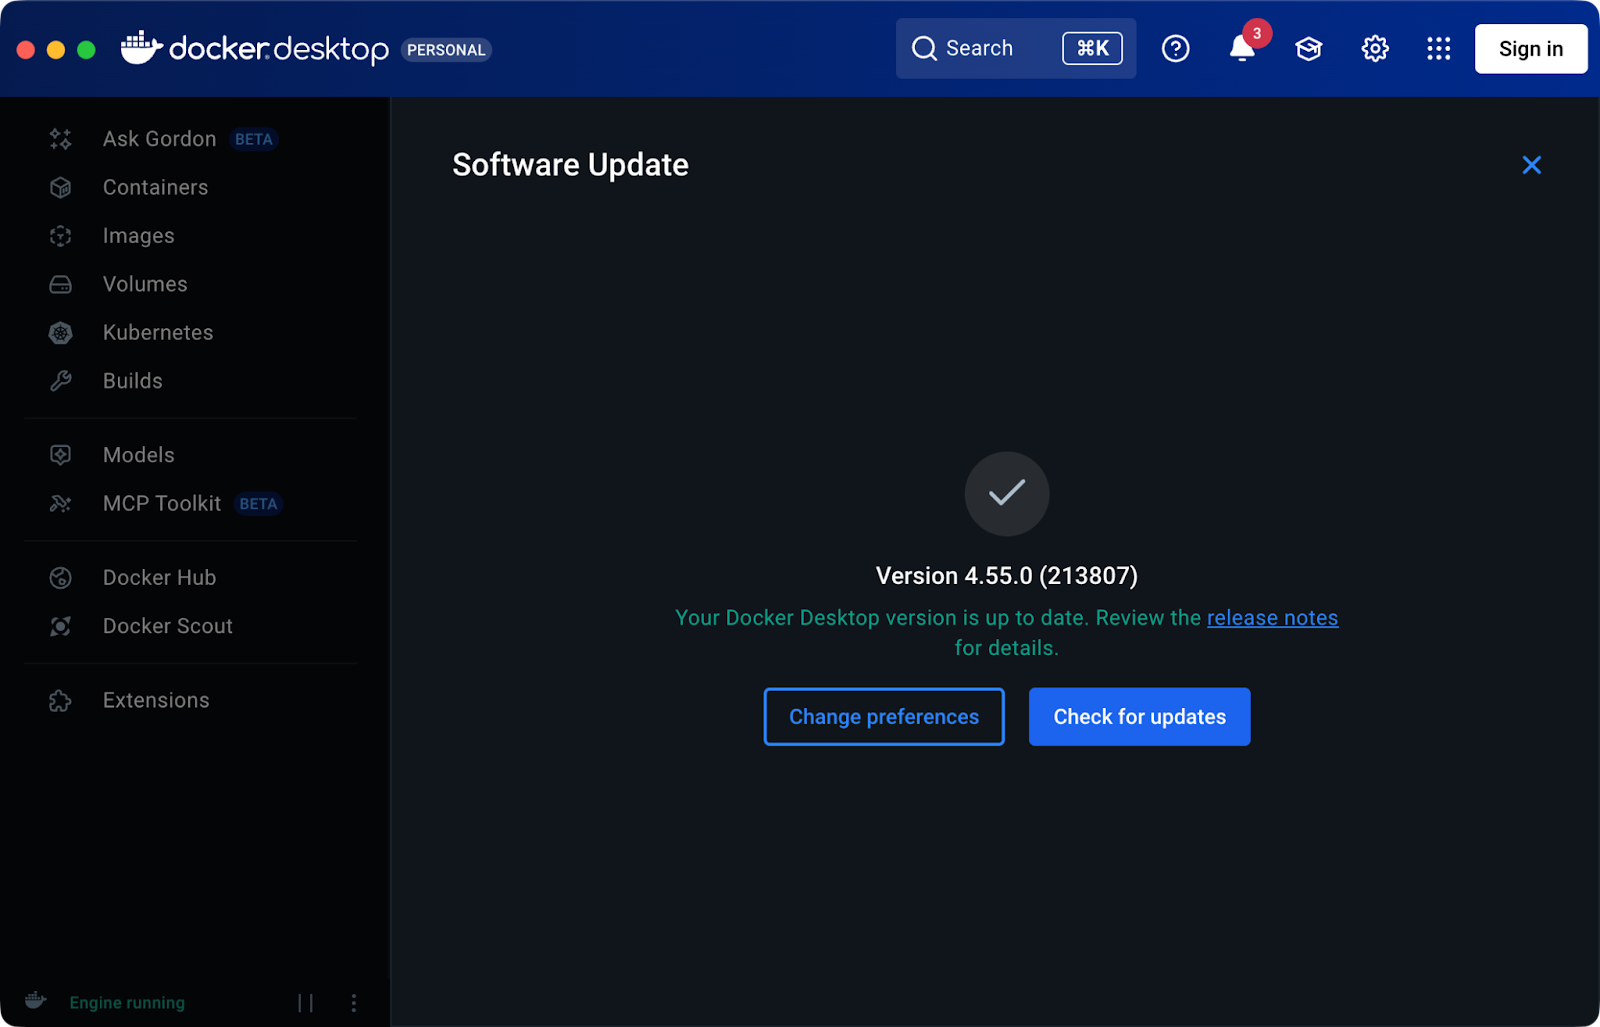Click the Extensions puzzle icon
The height and width of the screenshot is (1027, 1600).
point(61,701)
